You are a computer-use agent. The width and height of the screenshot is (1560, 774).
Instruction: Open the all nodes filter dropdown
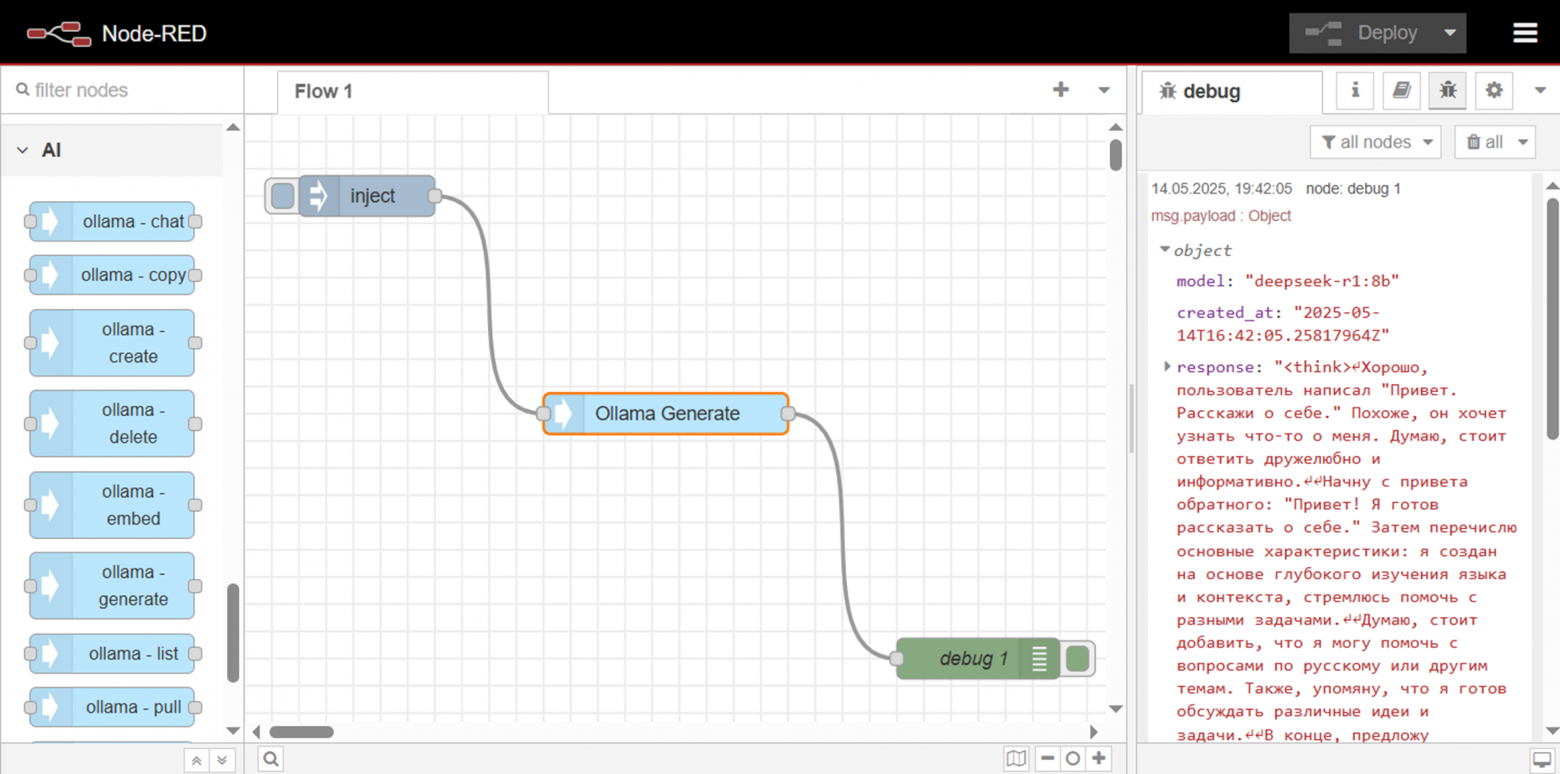[x=1375, y=142]
